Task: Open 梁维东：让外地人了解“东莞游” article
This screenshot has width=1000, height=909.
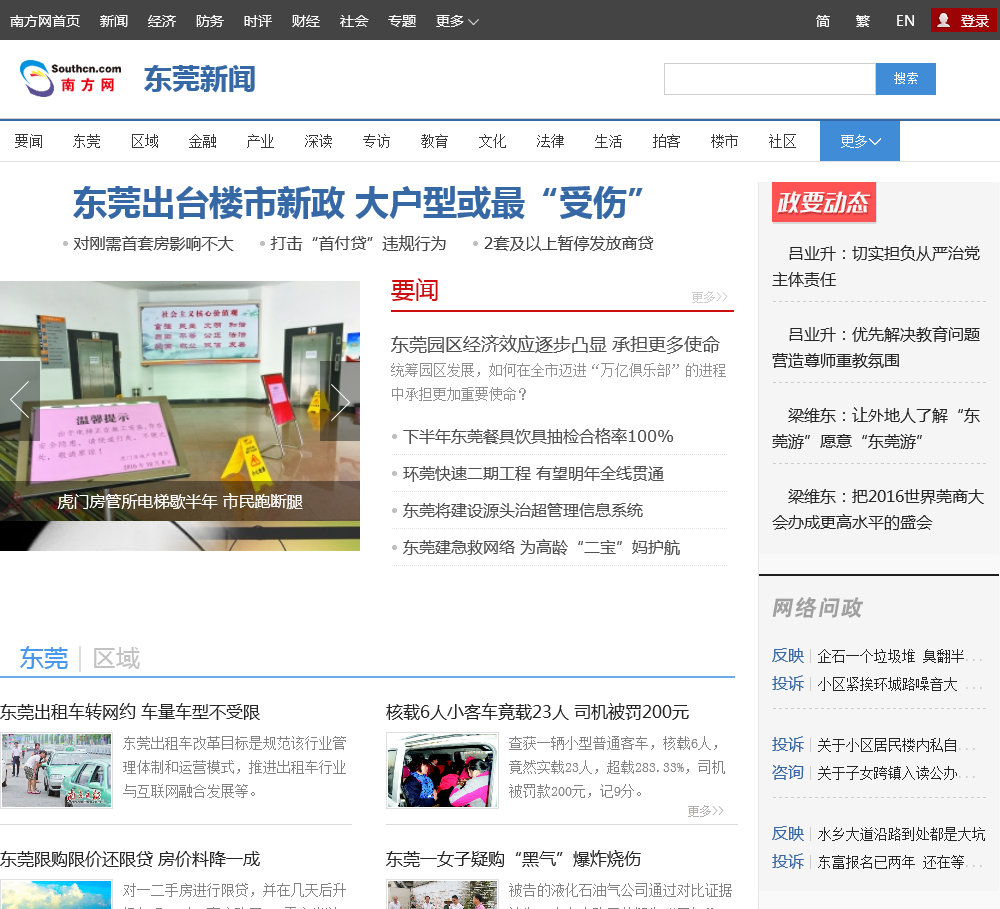Action: [x=876, y=429]
